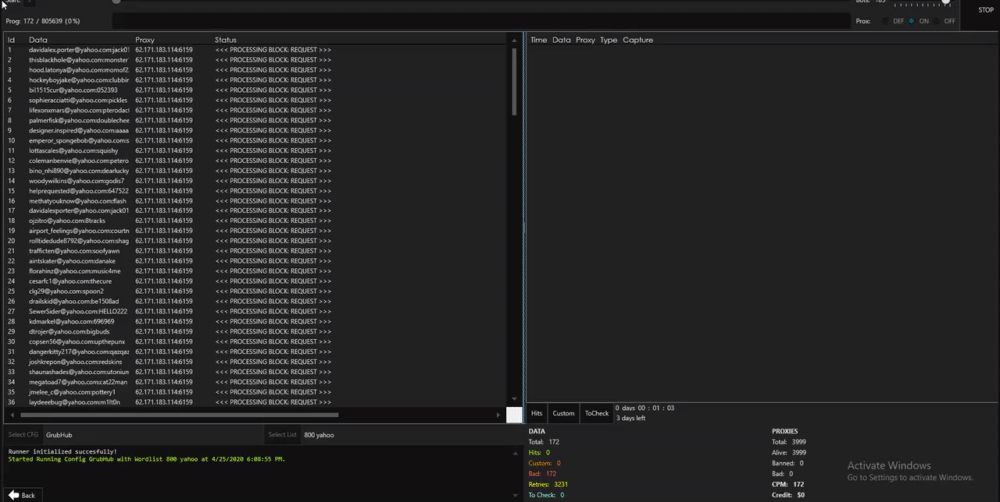This screenshot has width=1000, height=502.
Task: Click the progress bar beside Prog counter
Action: pyautogui.click(x=481, y=21)
